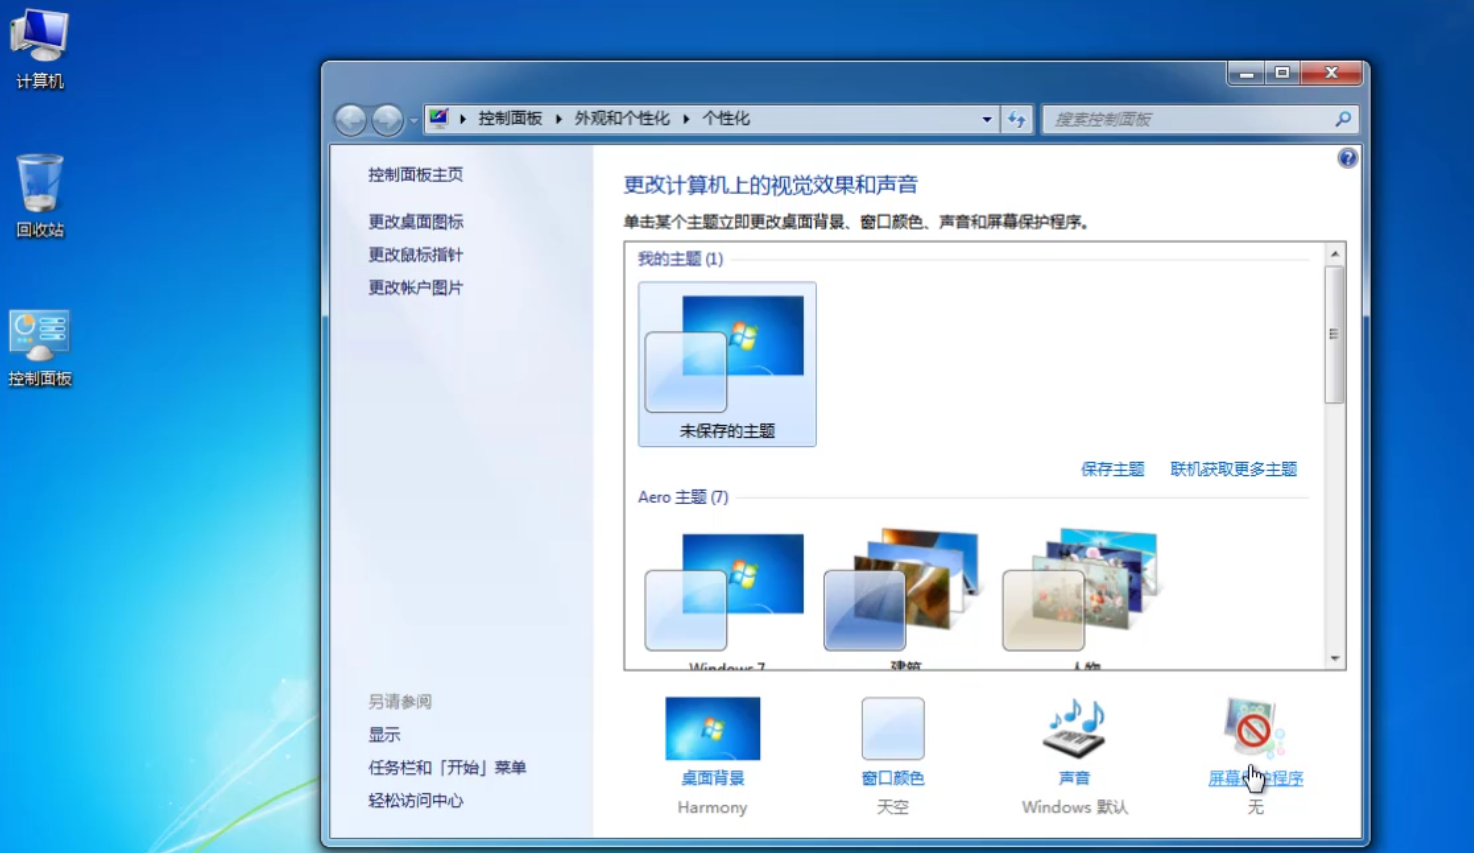Click the help question mark icon
This screenshot has width=1474, height=853.
(1347, 159)
